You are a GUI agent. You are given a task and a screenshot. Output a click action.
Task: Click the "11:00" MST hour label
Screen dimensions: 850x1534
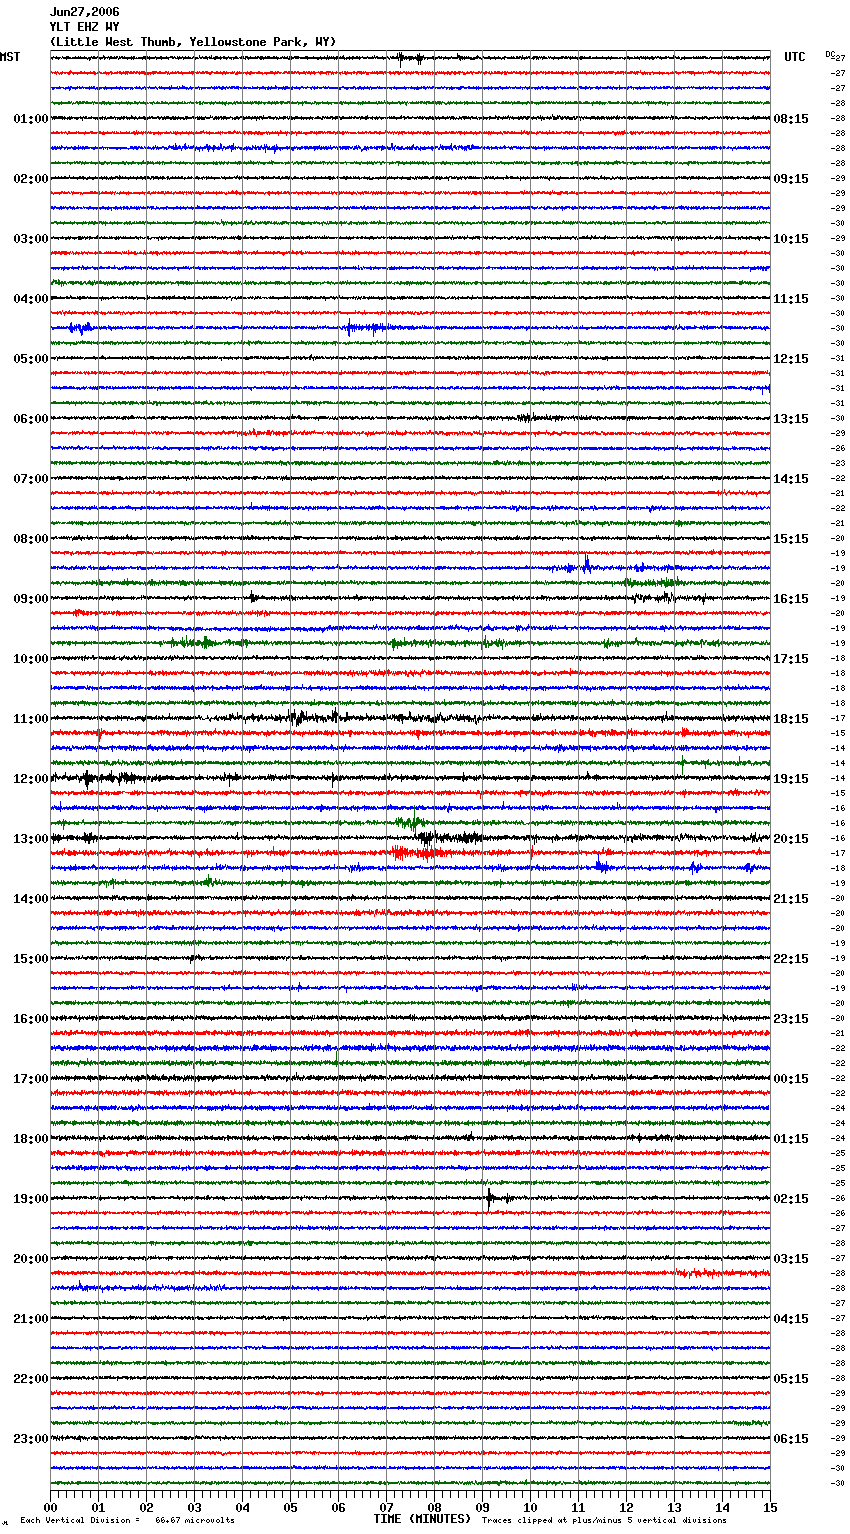click(31, 719)
